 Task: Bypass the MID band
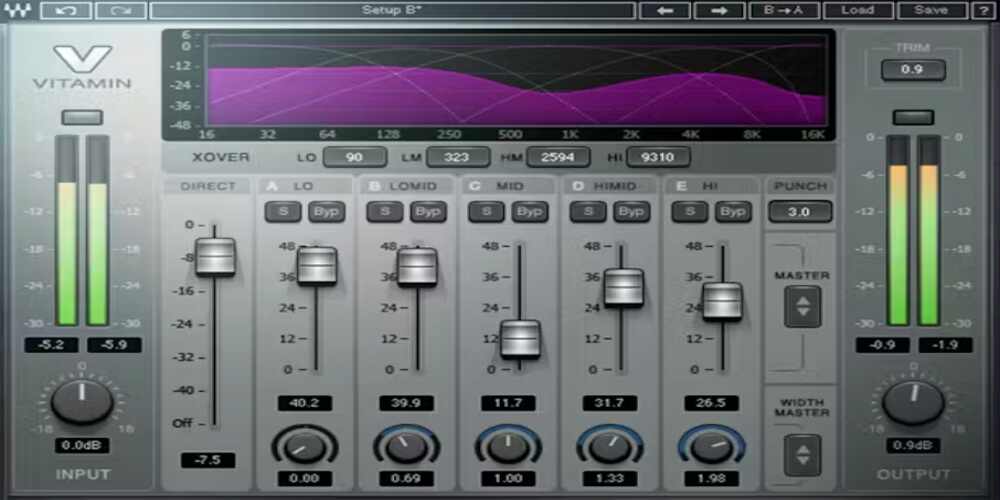coord(530,212)
